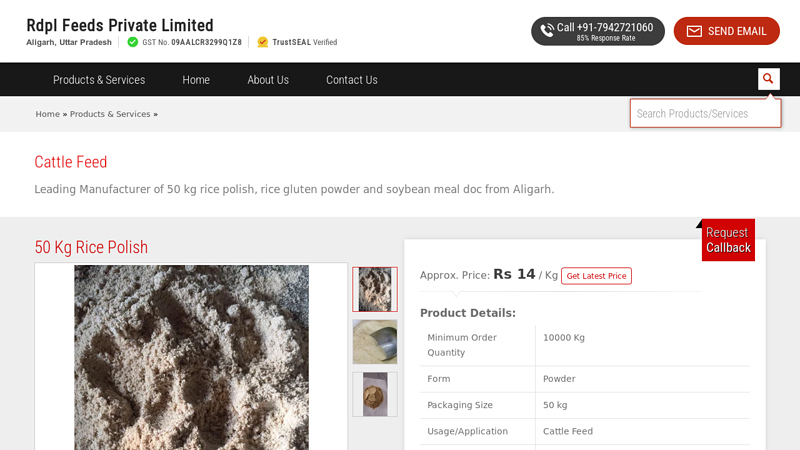Go to the Home menu item
The height and width of the screenshot is (450, 800).
[196, 80]
